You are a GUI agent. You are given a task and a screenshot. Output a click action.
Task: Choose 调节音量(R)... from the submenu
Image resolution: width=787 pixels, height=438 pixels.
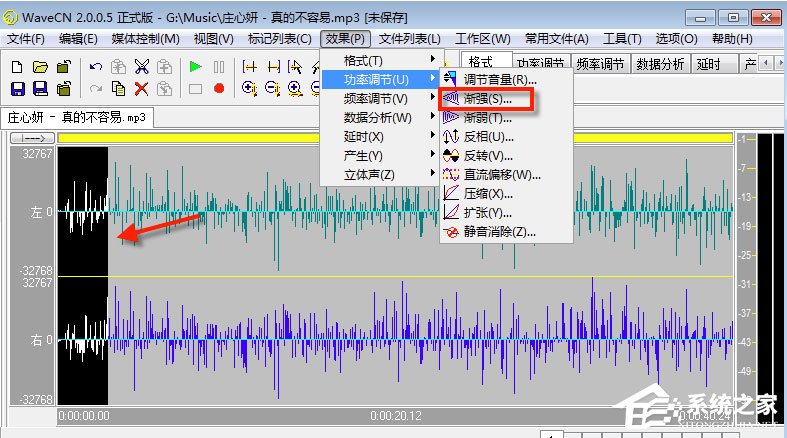tap(500, 80)
